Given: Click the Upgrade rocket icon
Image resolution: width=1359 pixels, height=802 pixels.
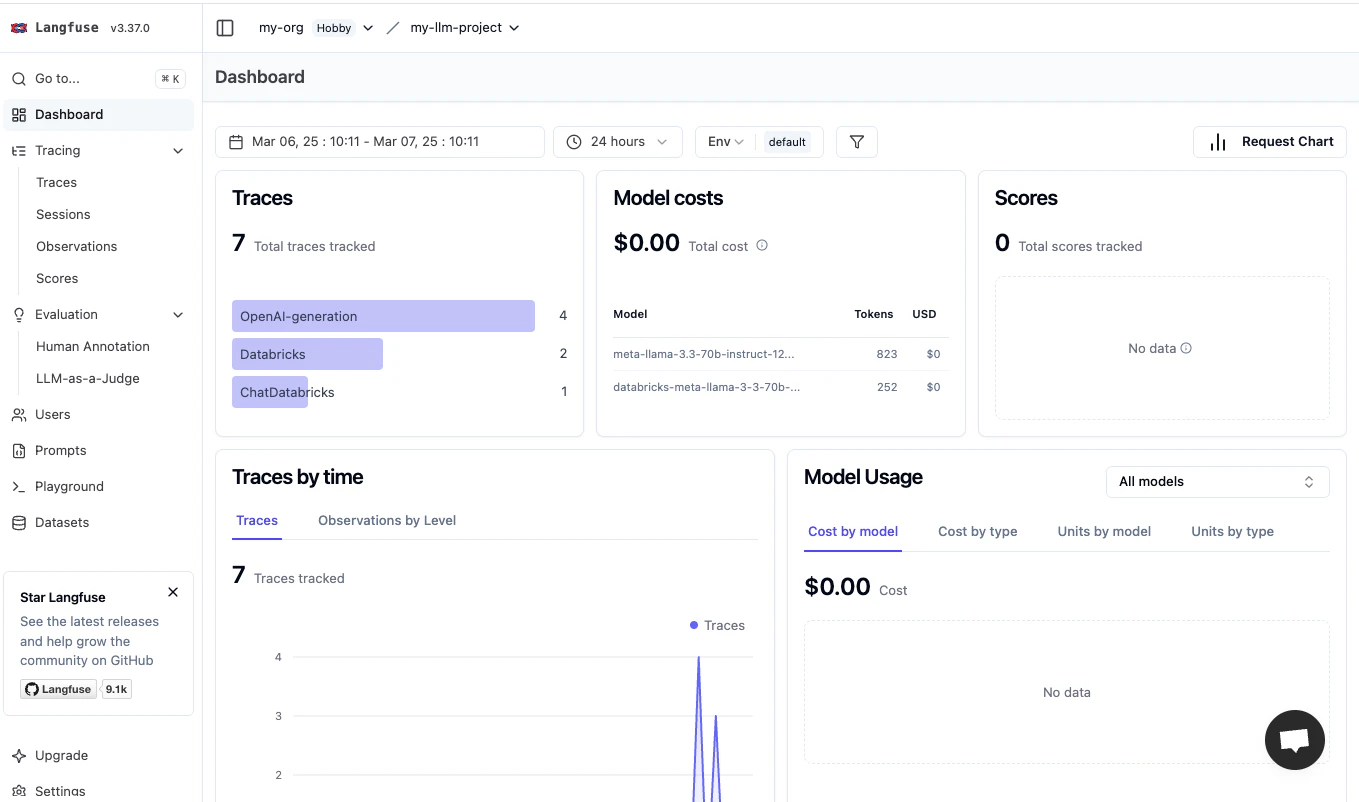Looking at the screenshot, I should pyautogui.click(x=19, y=756).
